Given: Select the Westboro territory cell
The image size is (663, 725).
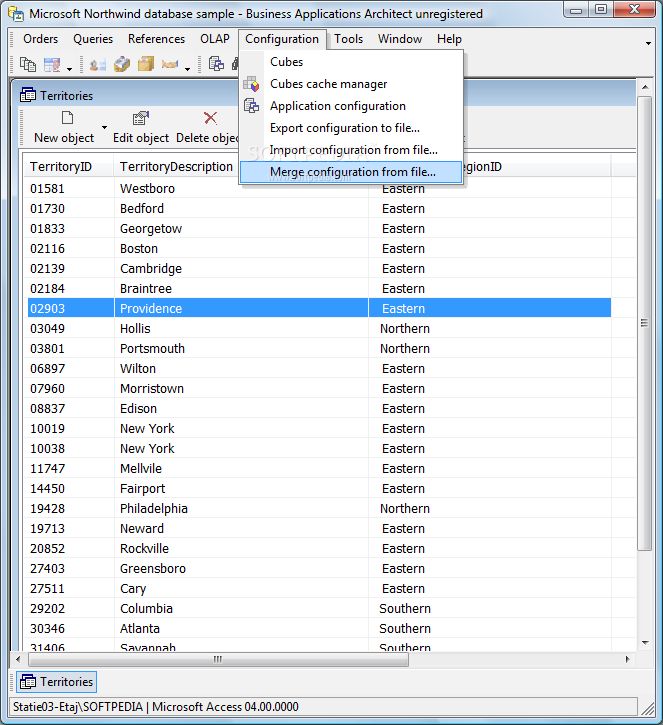Looking at the screenshot, I should click(x=241, y=189).
